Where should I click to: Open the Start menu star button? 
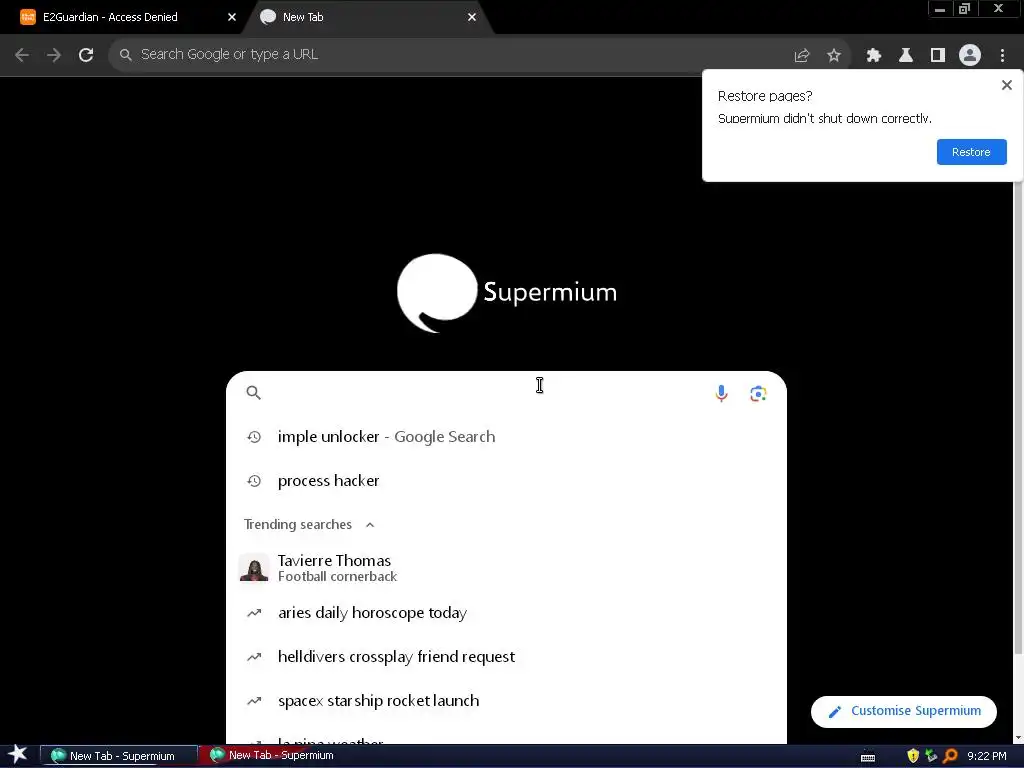(18, 754)
